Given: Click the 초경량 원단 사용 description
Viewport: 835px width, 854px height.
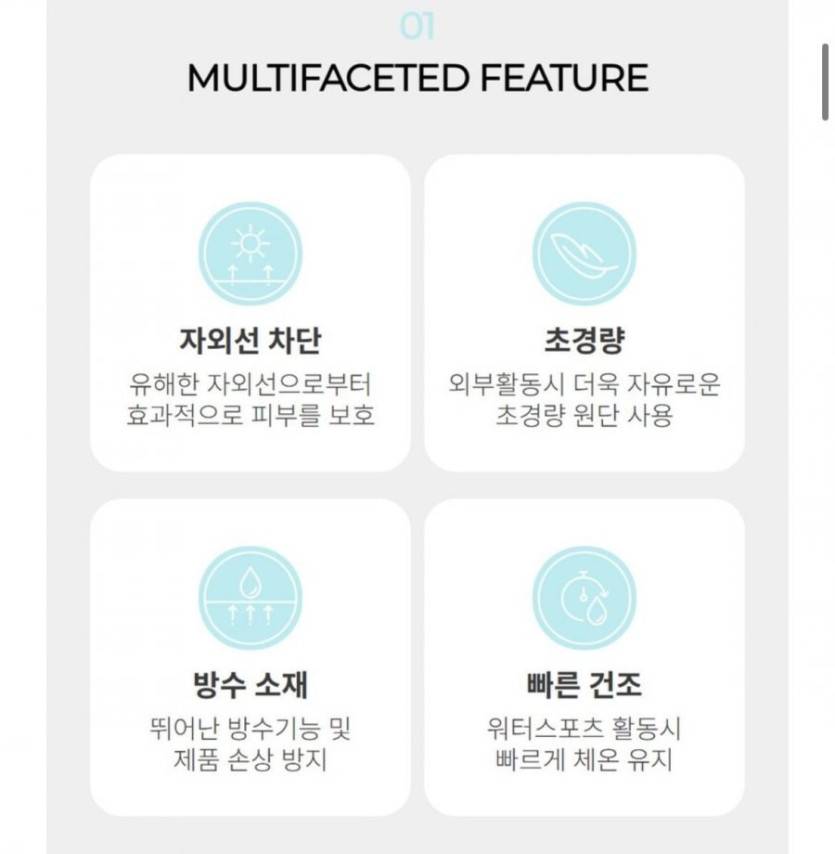Looking at the screenshot, I should point(584,416).
